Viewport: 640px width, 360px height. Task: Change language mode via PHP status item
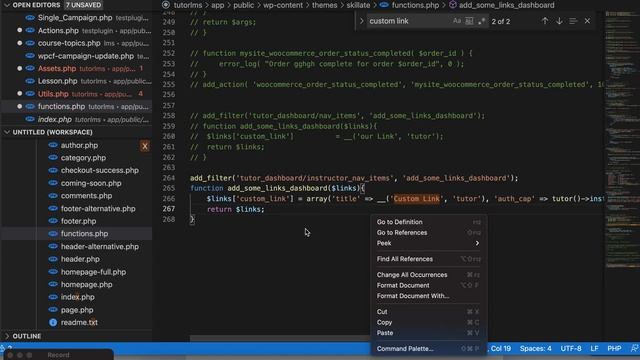point(614,349)
